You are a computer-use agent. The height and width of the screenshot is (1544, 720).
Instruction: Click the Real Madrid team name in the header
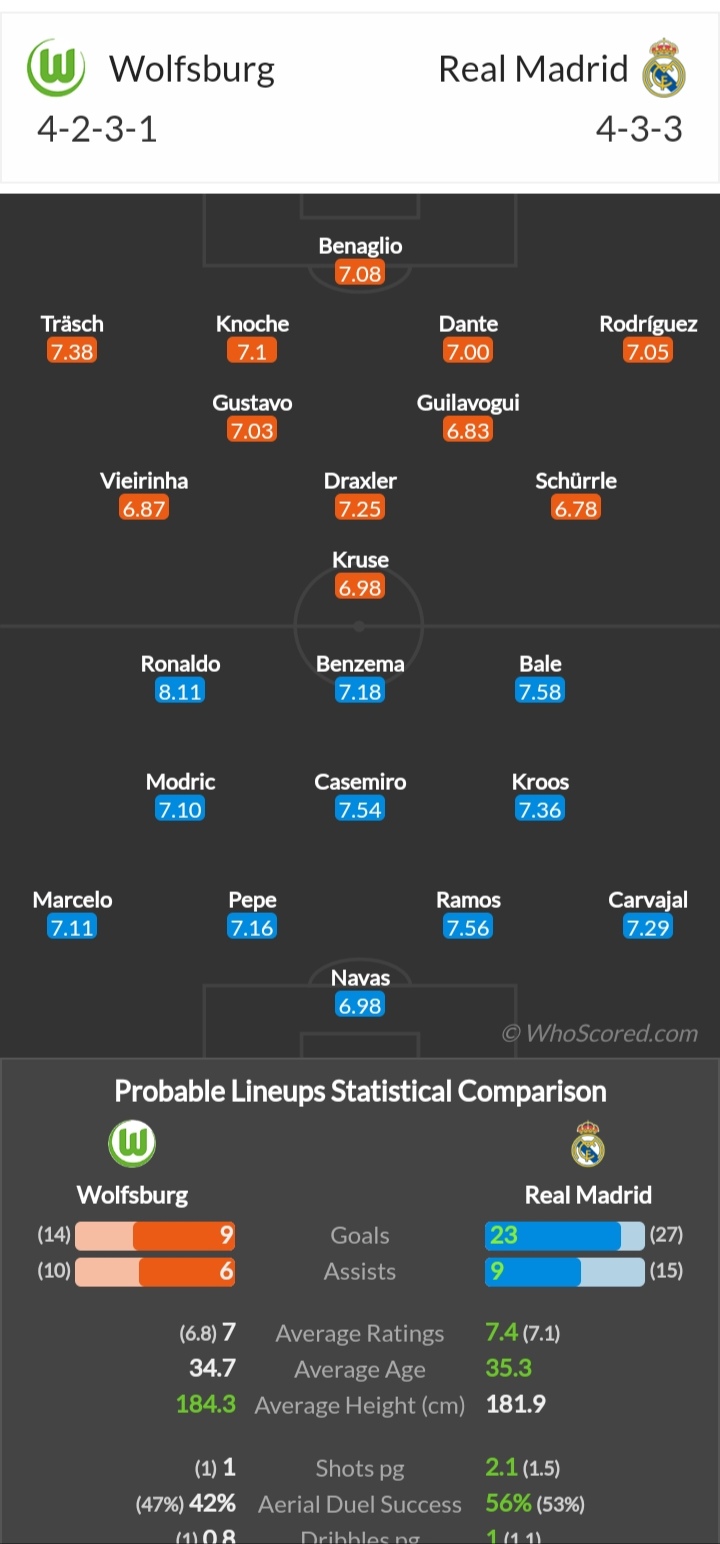[533, 69]
